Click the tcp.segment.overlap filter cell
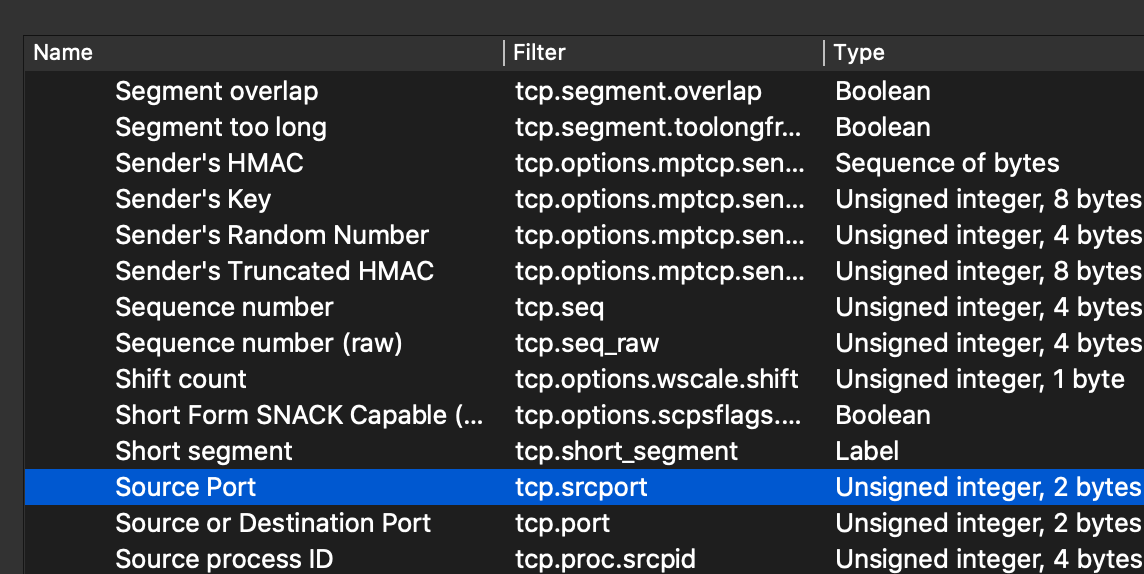Image resolution: width=1144 pixels, height=574 pixels. [x=638, y=91]
